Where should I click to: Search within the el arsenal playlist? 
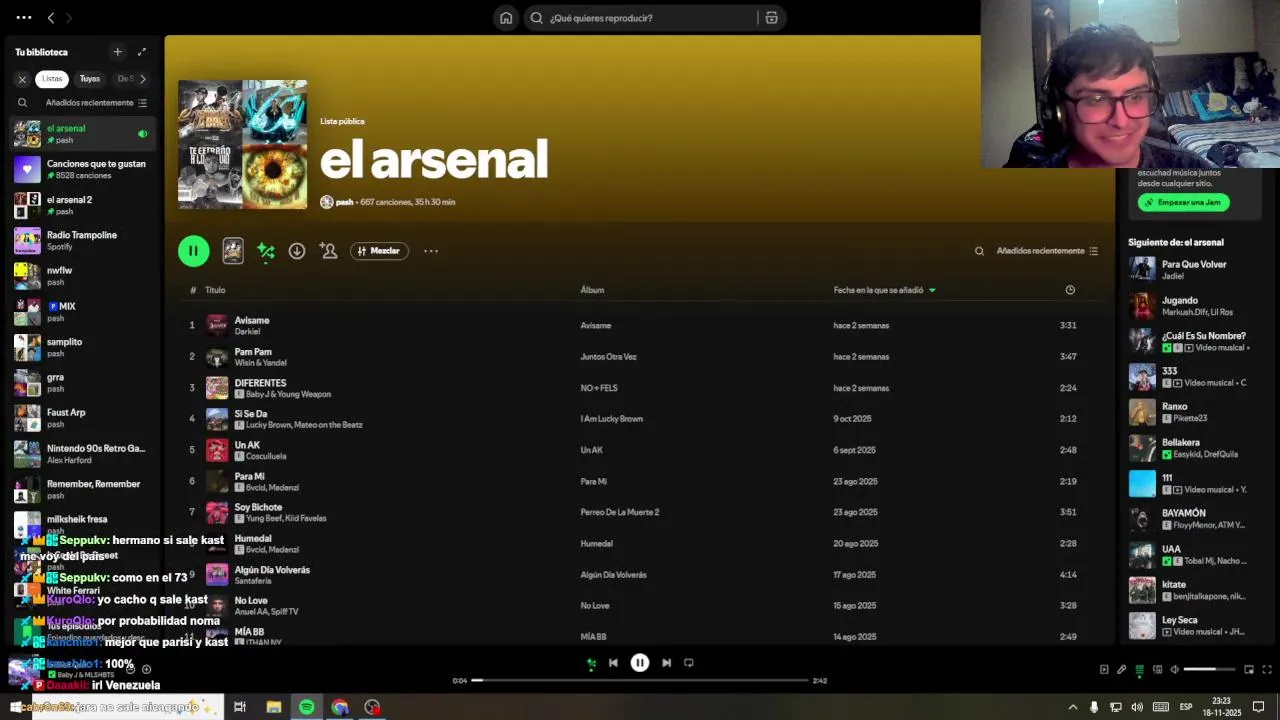coord(979,251)
